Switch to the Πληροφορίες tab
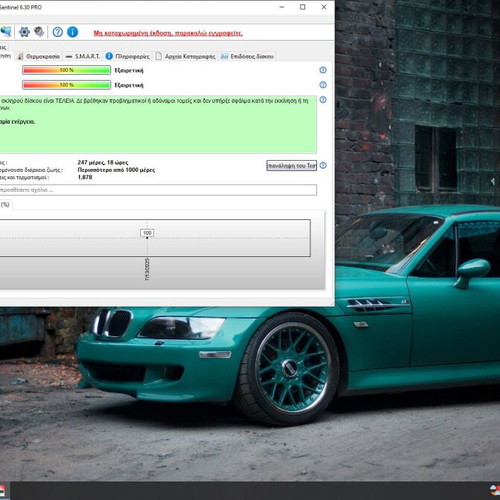500x500 pixels. (128, 57)
